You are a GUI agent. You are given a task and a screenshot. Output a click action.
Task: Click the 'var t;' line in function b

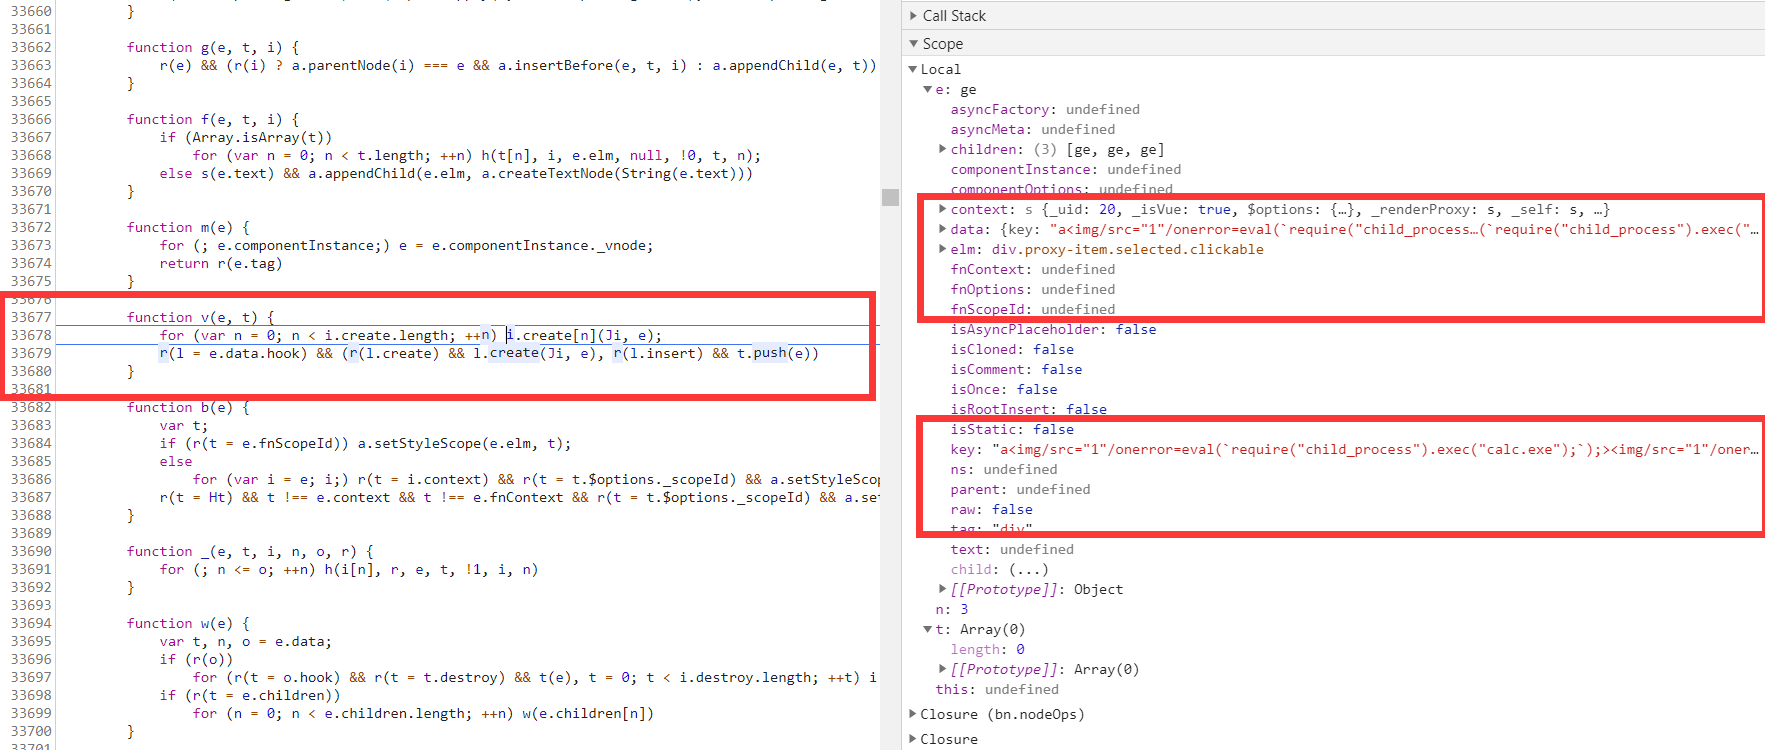pyautogui.click(x=184, y=425)
